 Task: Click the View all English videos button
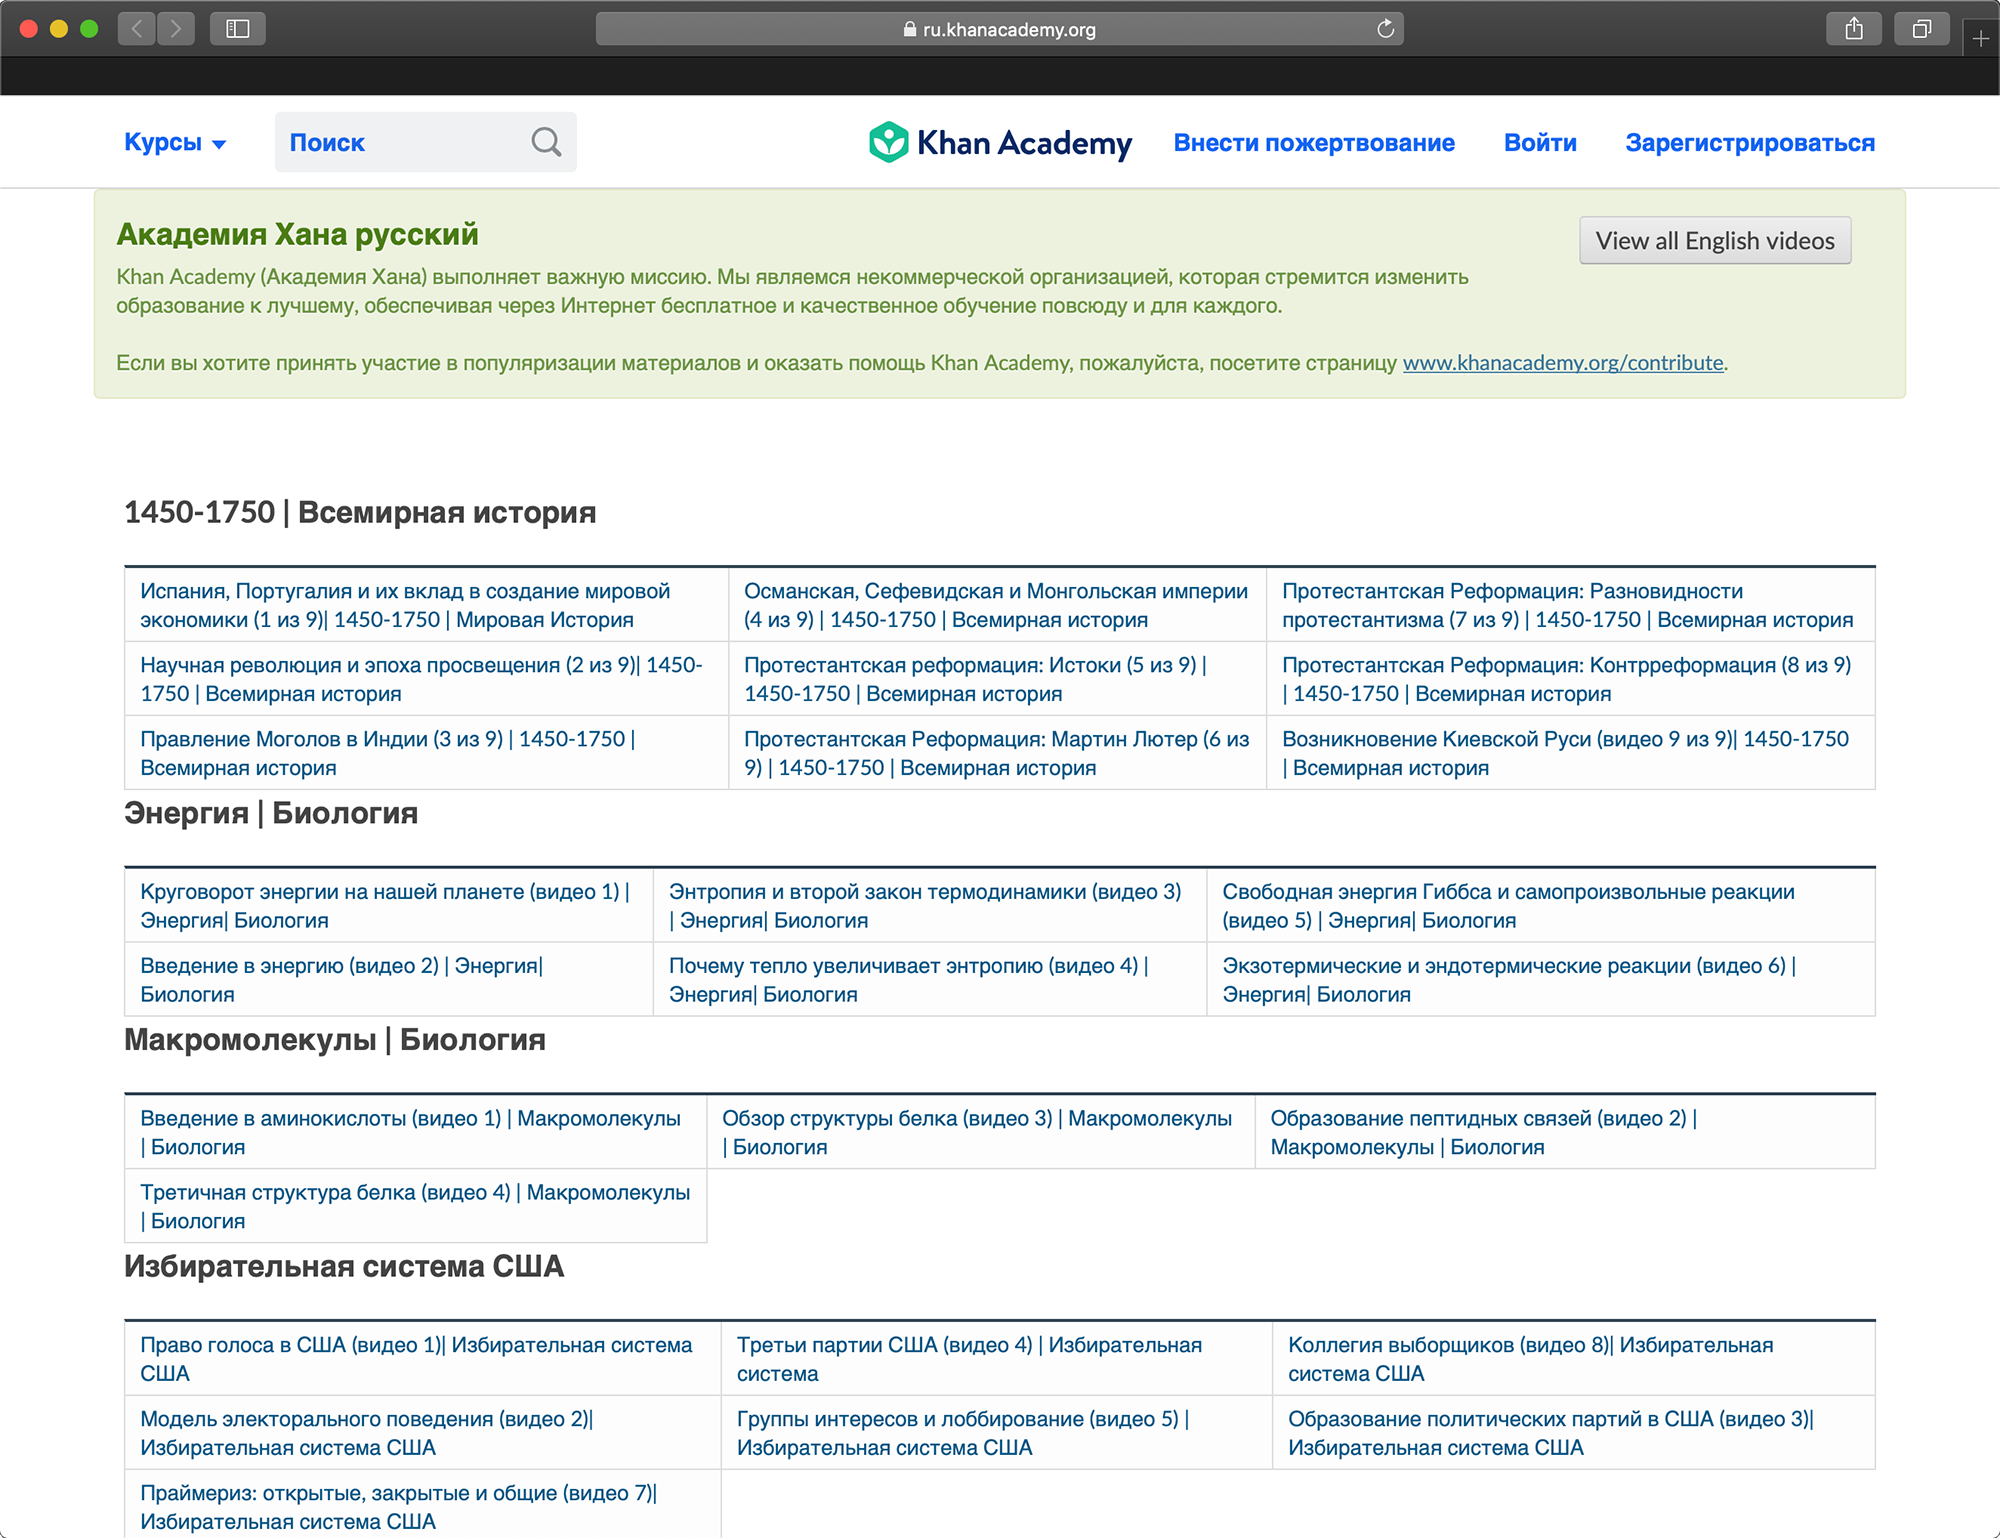coord(1716,241)
